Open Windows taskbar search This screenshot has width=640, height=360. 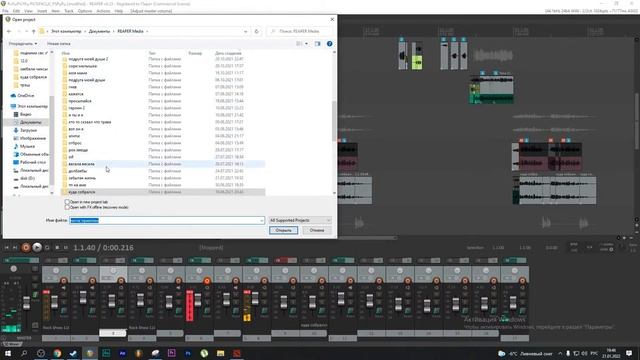tap(24, 353)
